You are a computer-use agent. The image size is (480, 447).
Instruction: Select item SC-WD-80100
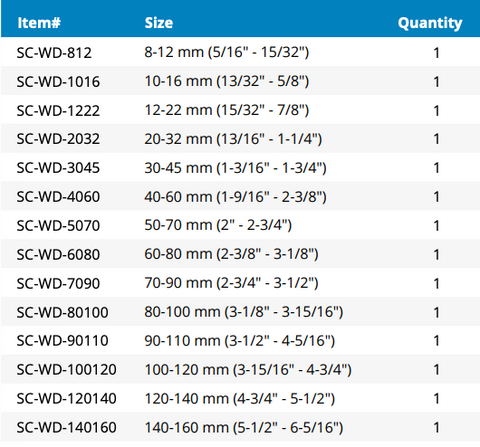pyautogui.click(x=63, y=312)
